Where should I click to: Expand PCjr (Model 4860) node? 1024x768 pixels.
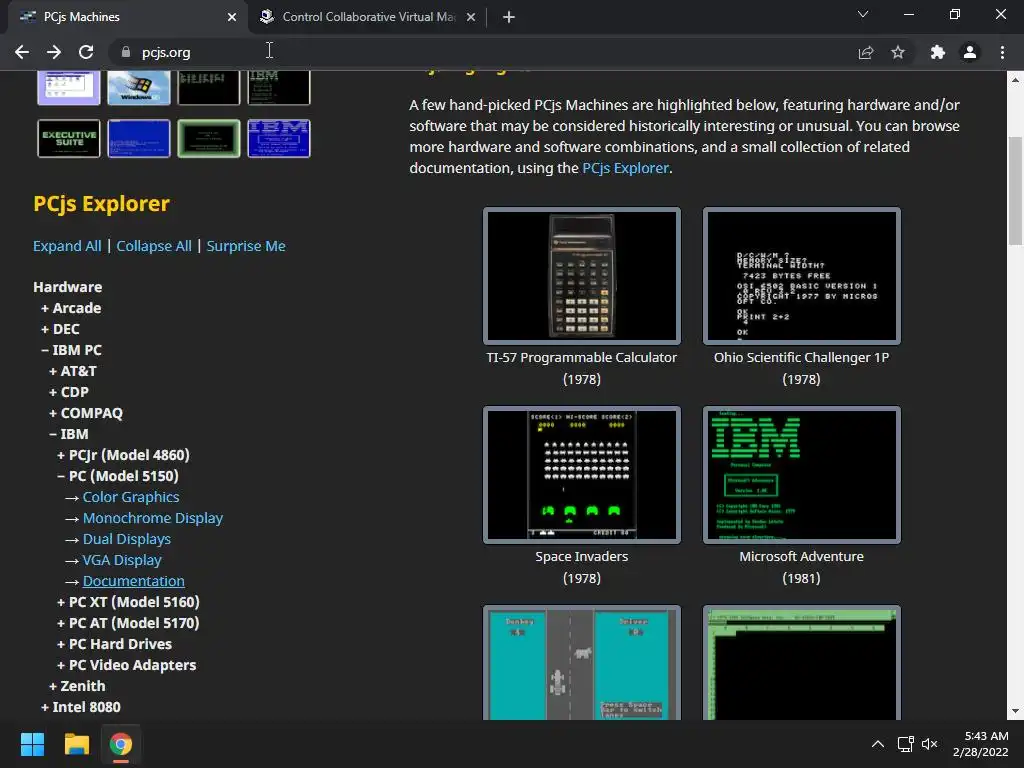coord(123,455)
